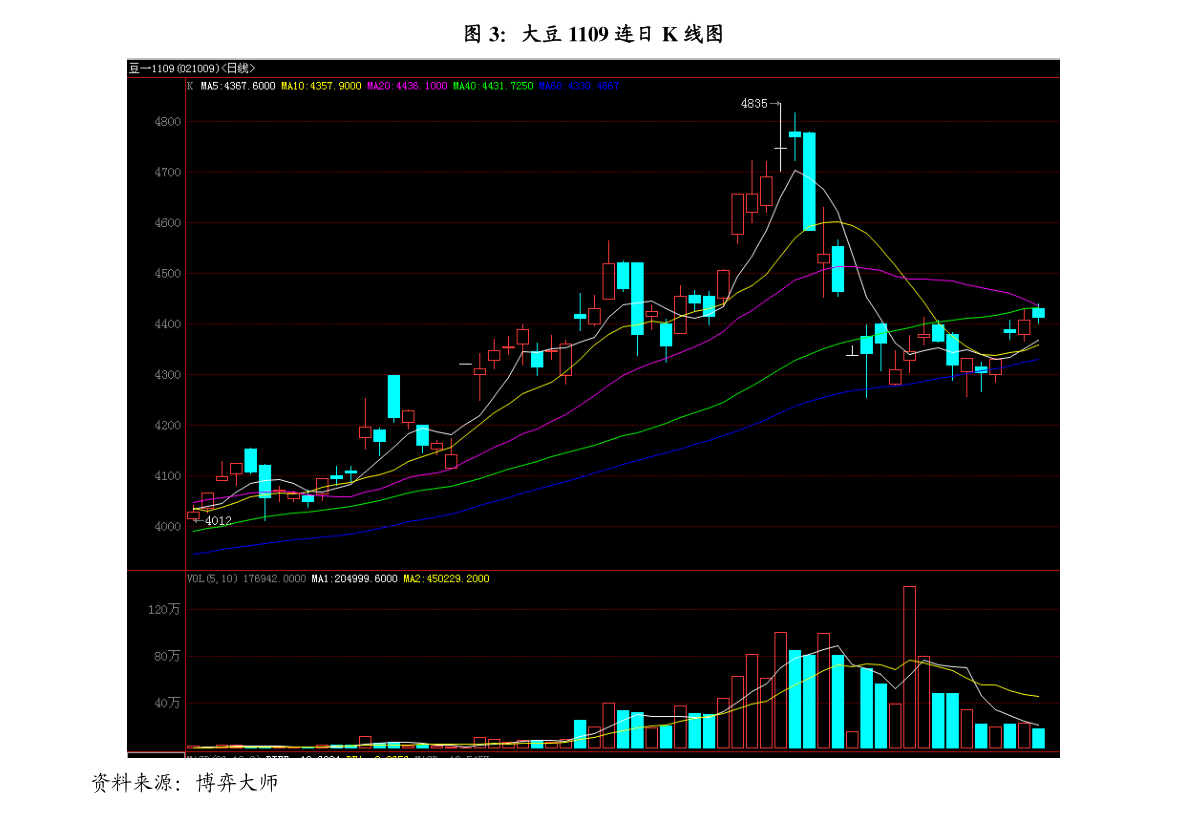1191x817 pixels.
Task: Click the yellow MA2:450229.2000 volume label
Action: tap(446, 579)
